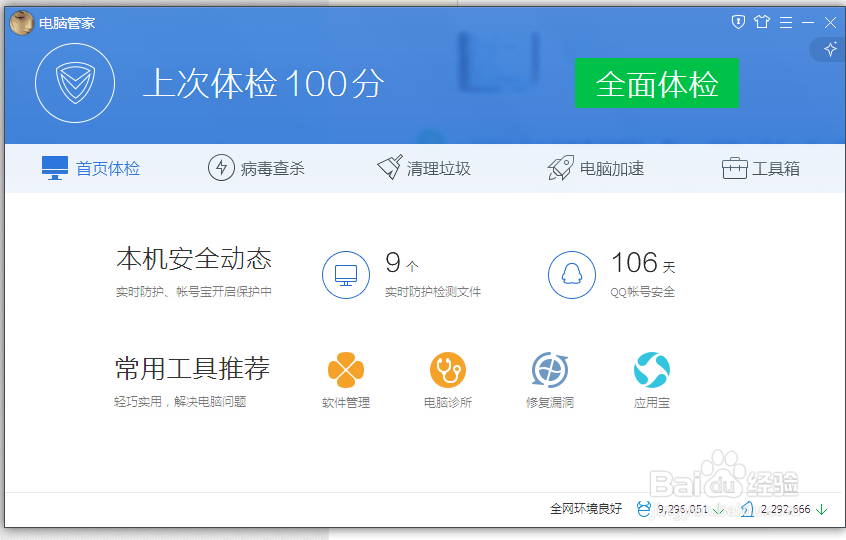Open the 电脑加速 tab
This screenshot has height=540, width=846.
pyautogui.click(x=596, y=168)
